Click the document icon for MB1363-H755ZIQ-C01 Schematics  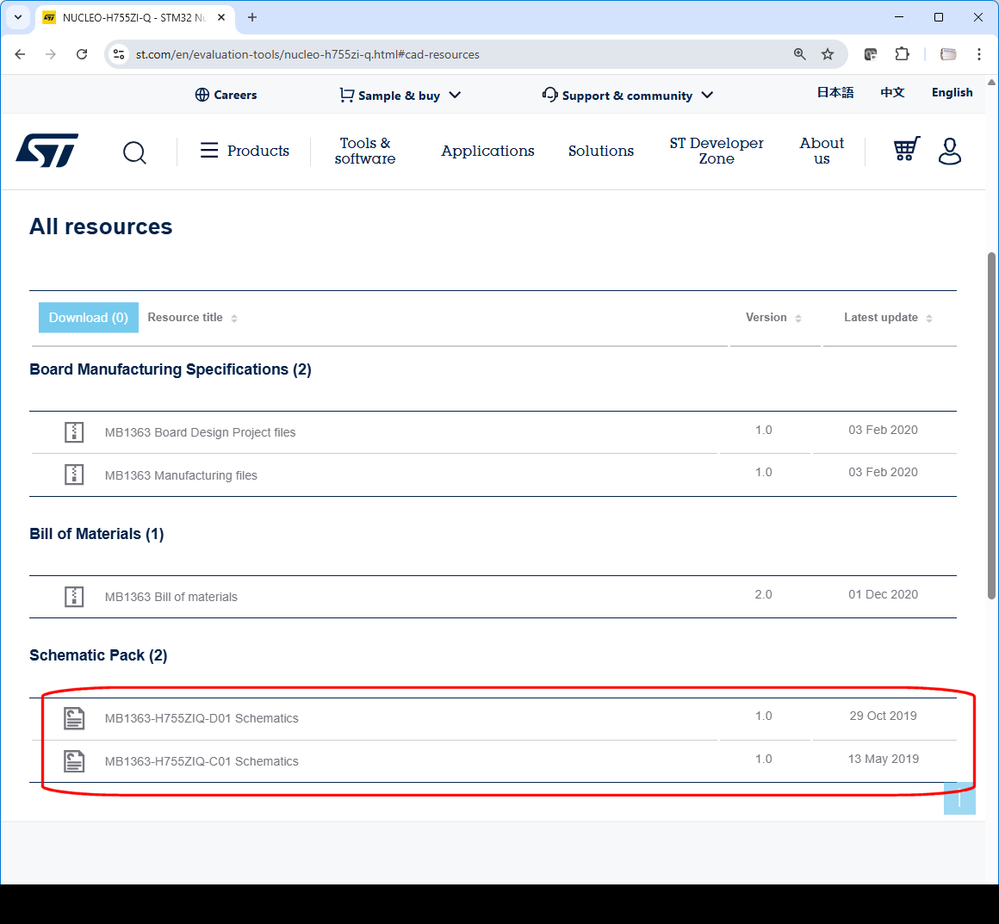point(74,761)
